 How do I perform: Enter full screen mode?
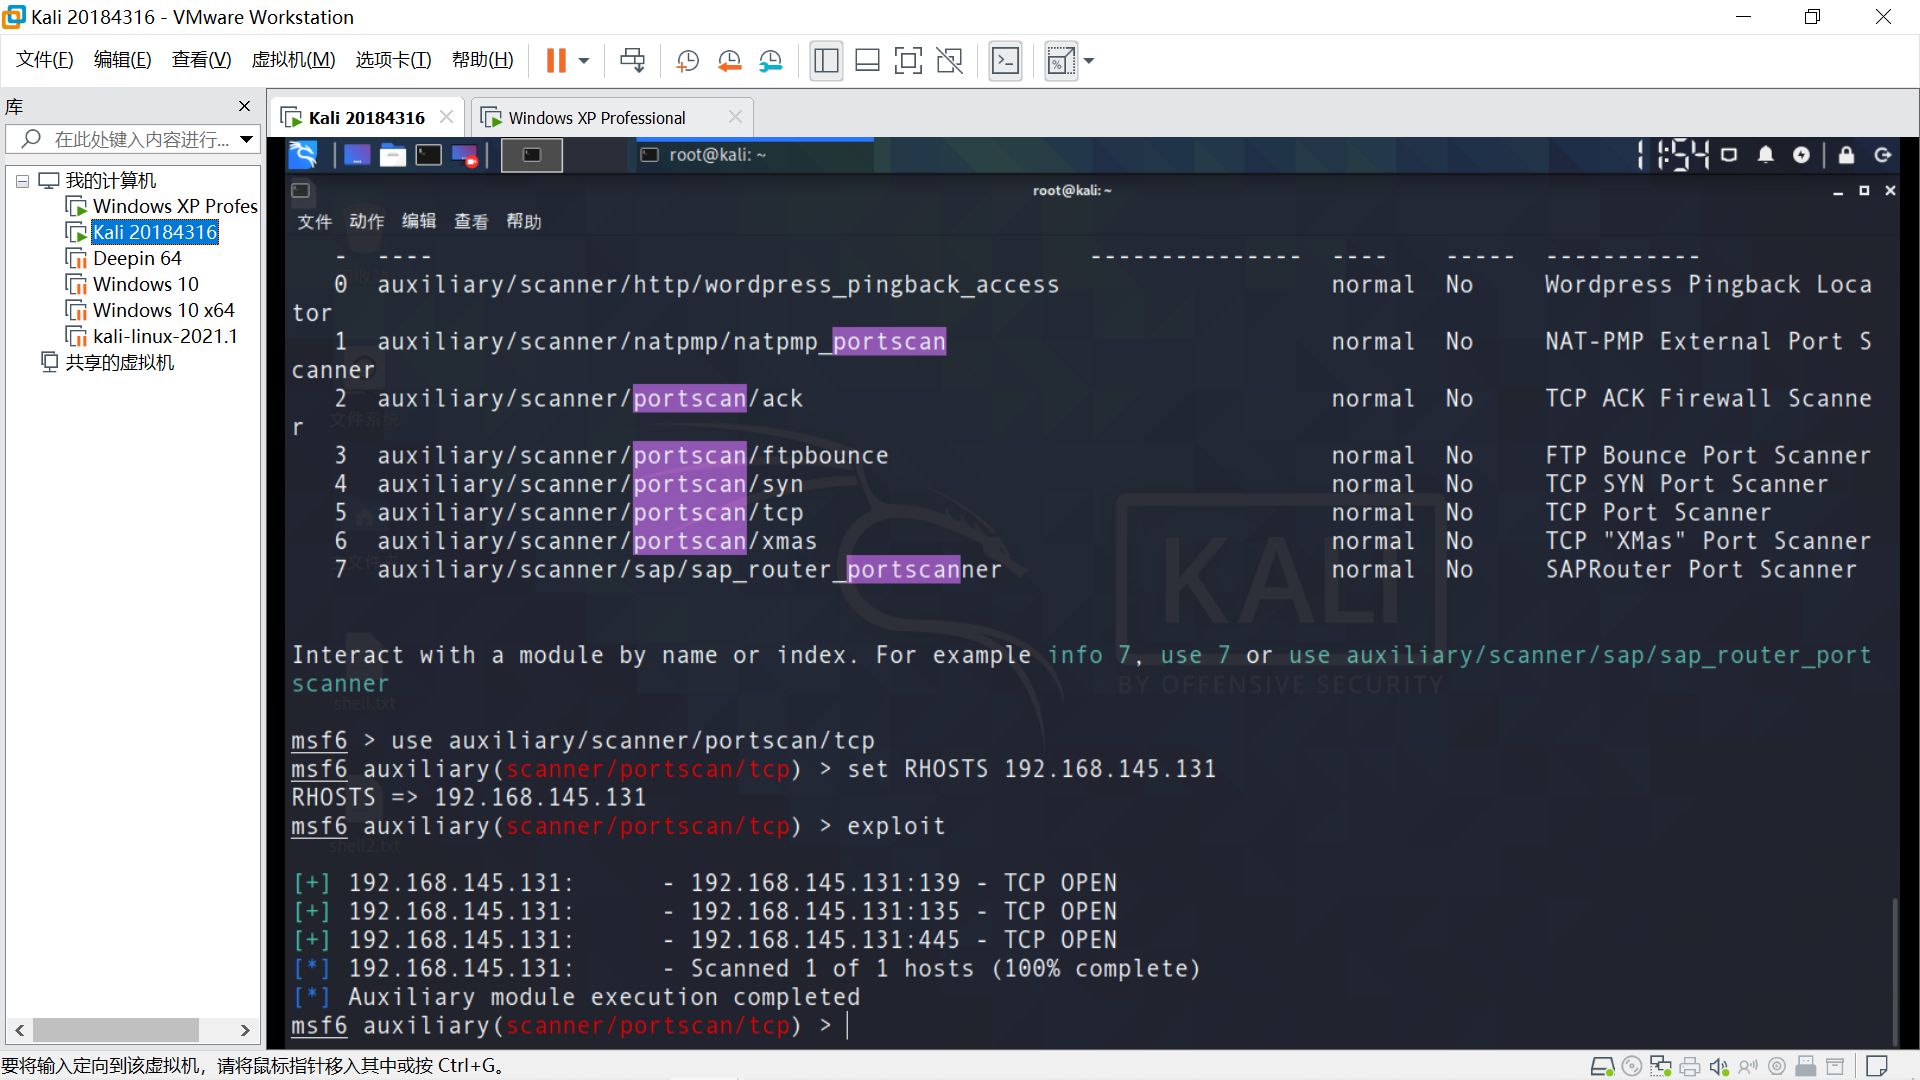click(x=908, y=61)
